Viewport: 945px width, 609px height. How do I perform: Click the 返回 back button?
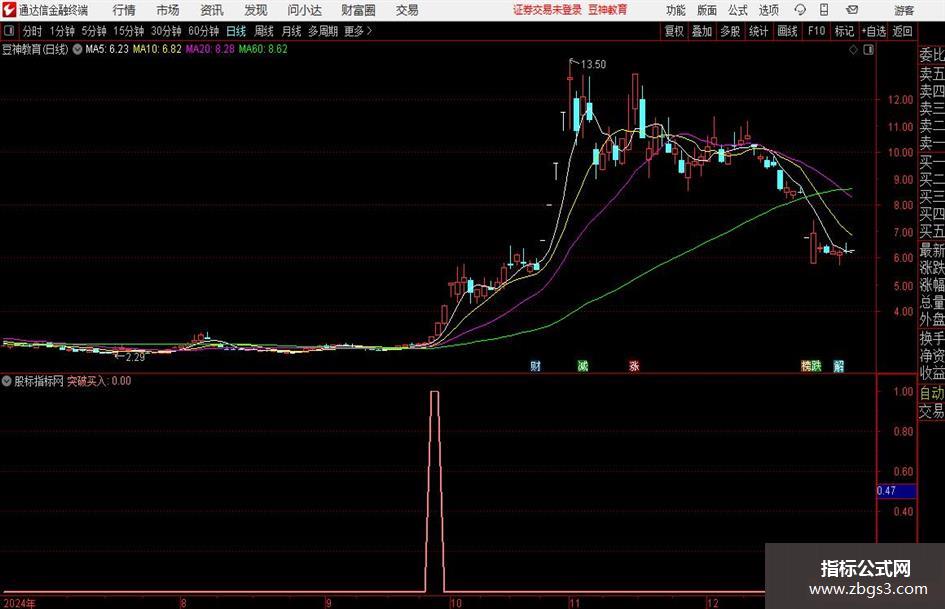coord(902,31)
